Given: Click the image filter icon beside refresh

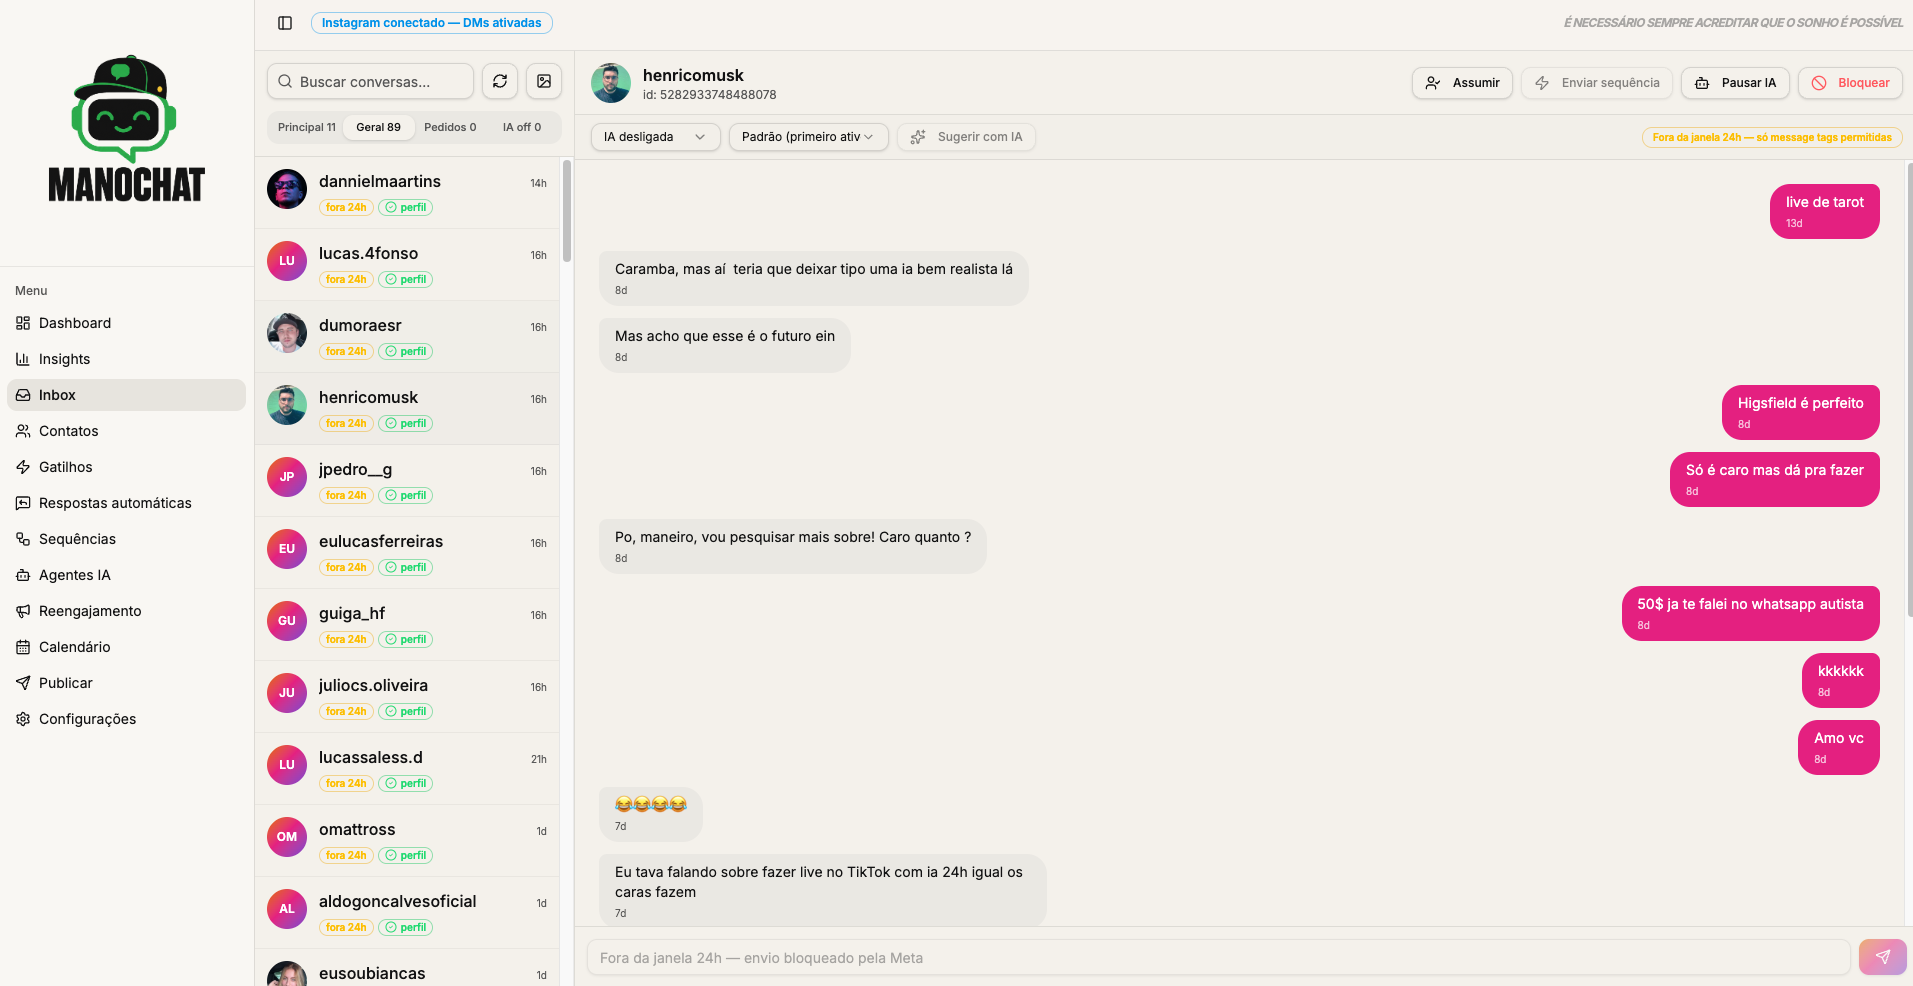Looking at the screenshot, I should tap(544, 82).
